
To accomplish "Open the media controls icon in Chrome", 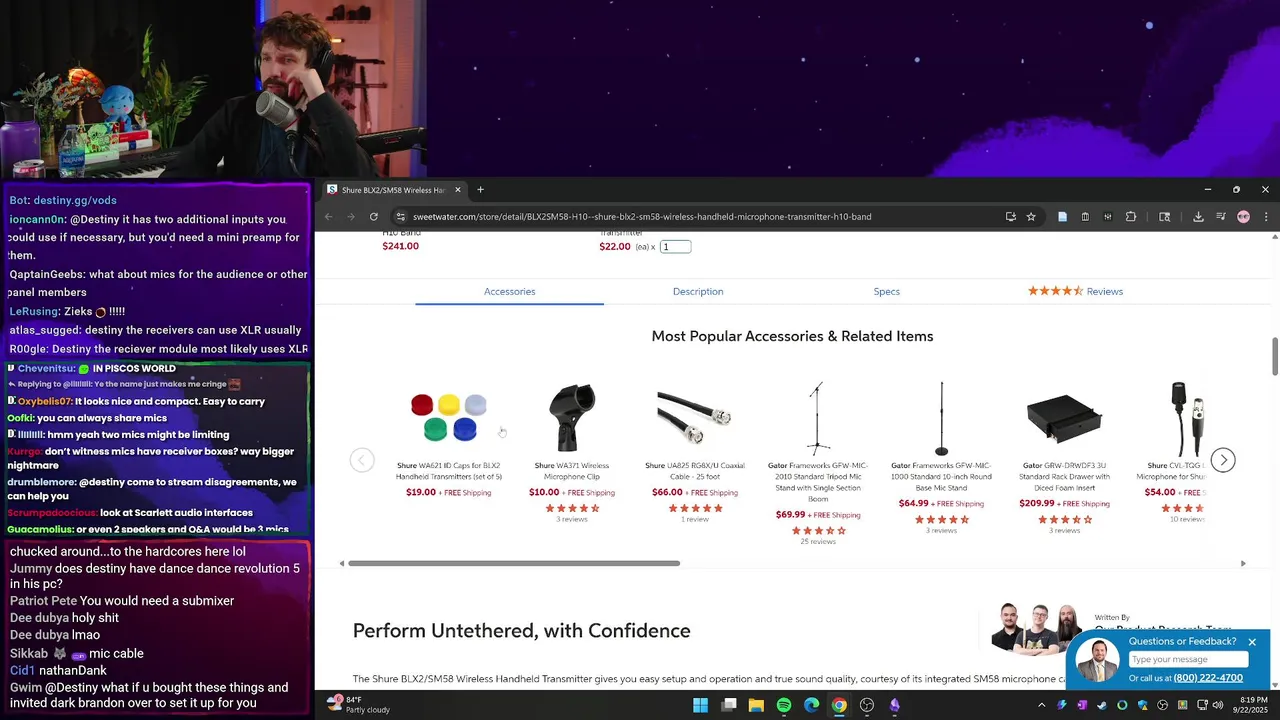I will pyautogui.click(x=1221, y=217).
